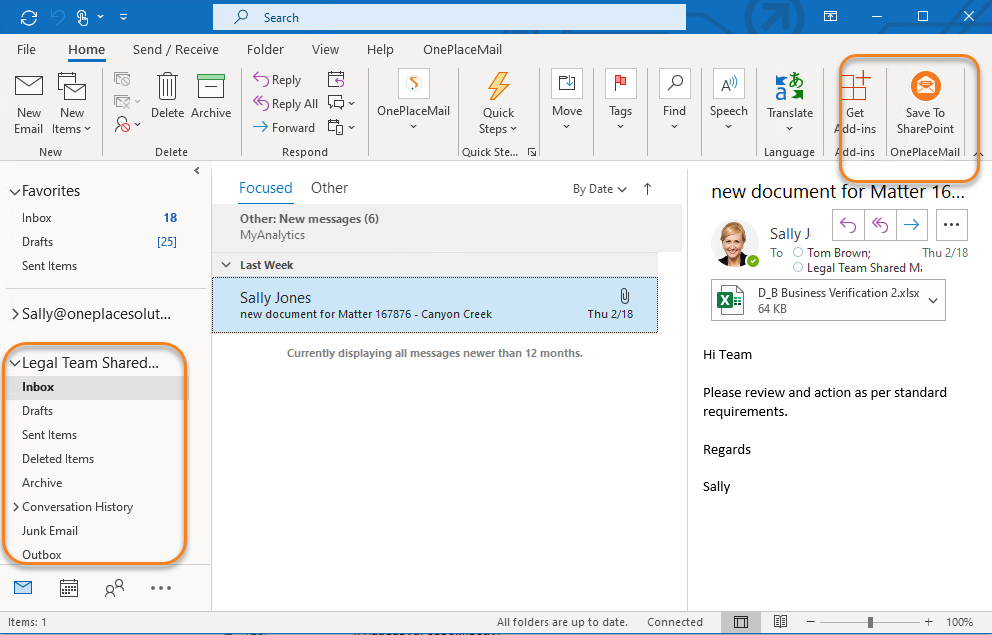The height and width of the screenshot is (635, 992).
Task: Click the Undo icon in title bar
Action: coord(58,17)
